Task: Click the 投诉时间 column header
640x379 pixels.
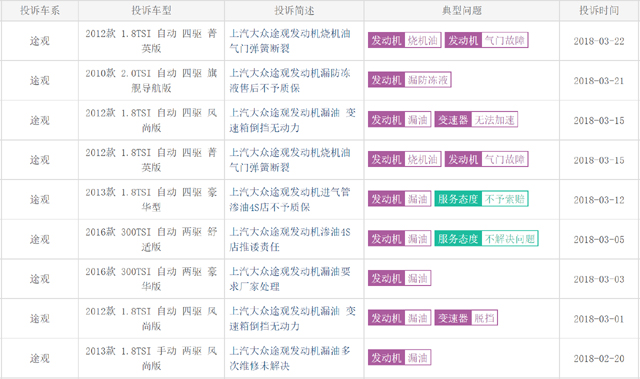Action: (x=599, y=11)
